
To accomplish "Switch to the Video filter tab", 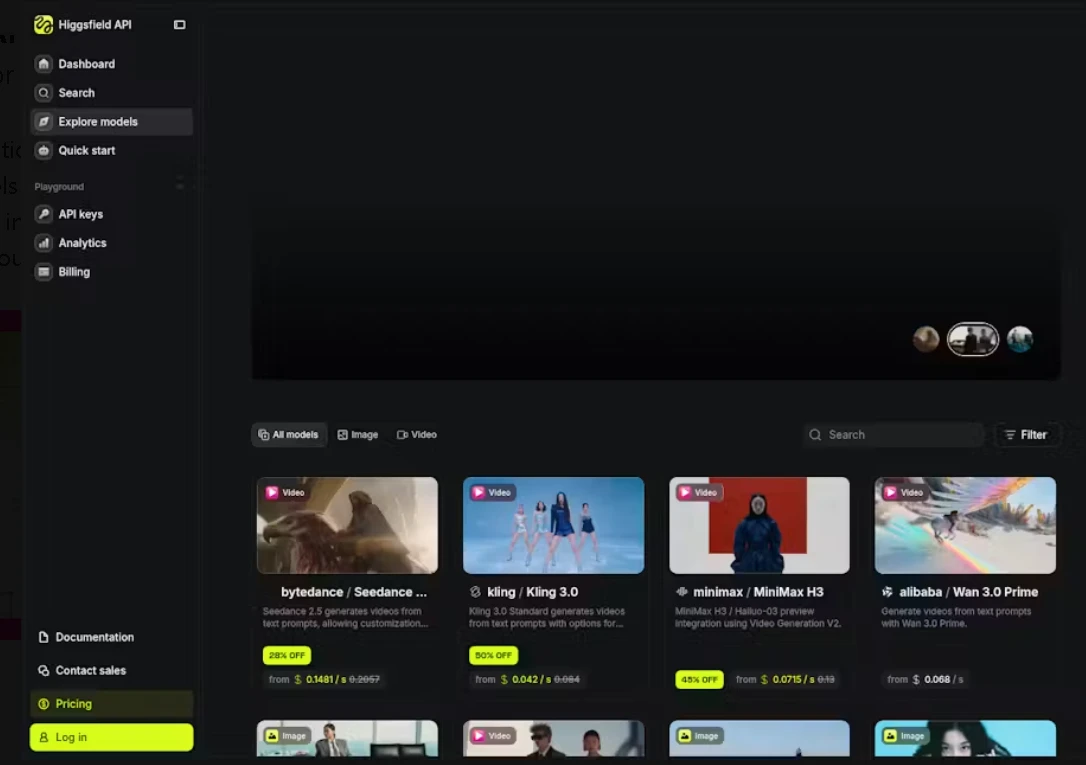I will click(417, 435).
